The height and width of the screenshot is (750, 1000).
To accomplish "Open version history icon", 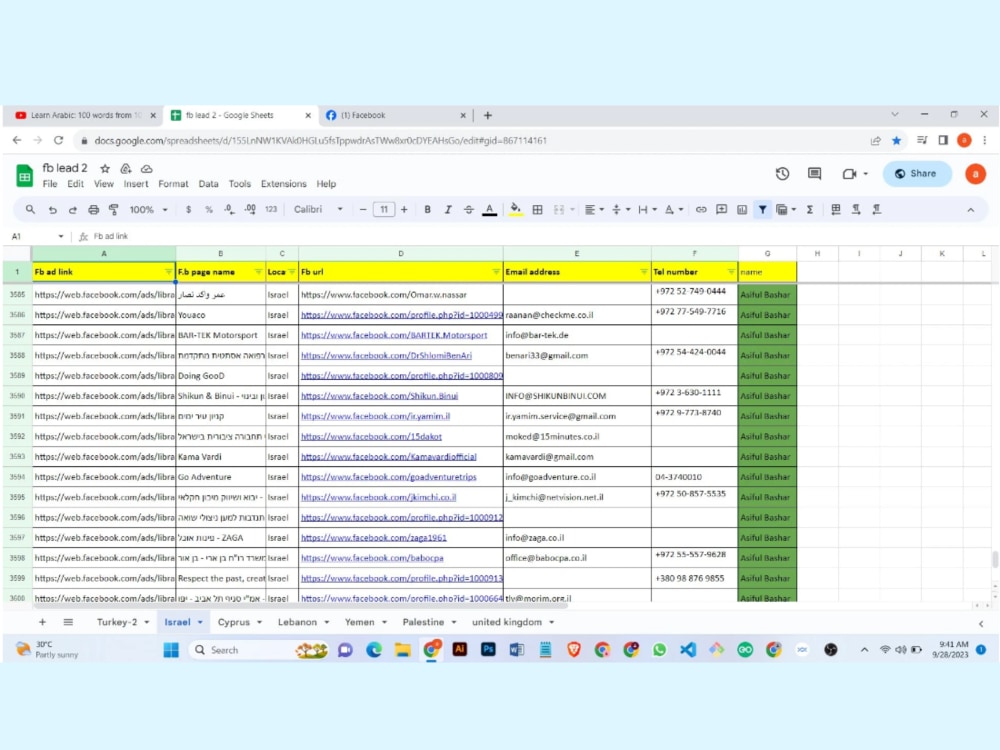I will click(781, 174).
